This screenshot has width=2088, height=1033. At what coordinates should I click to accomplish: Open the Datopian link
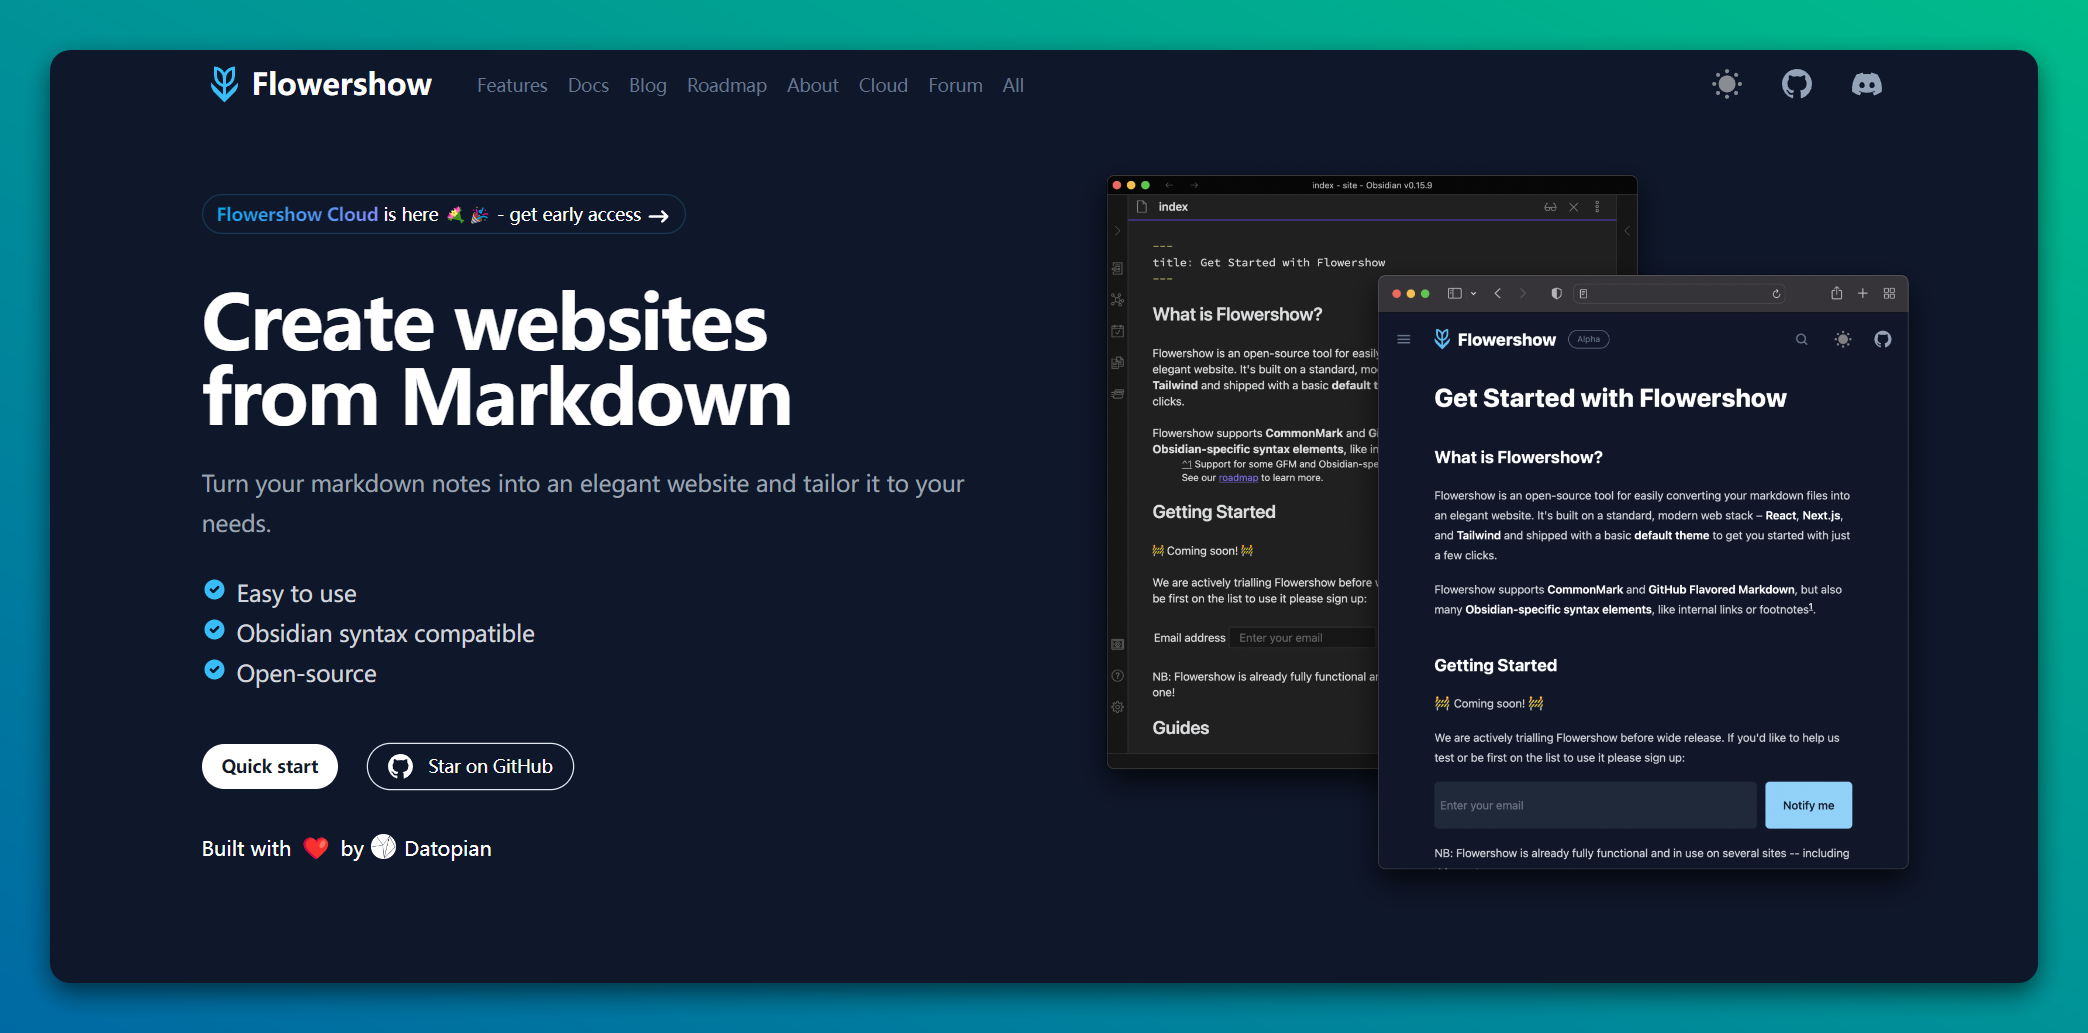coord(447,848)
